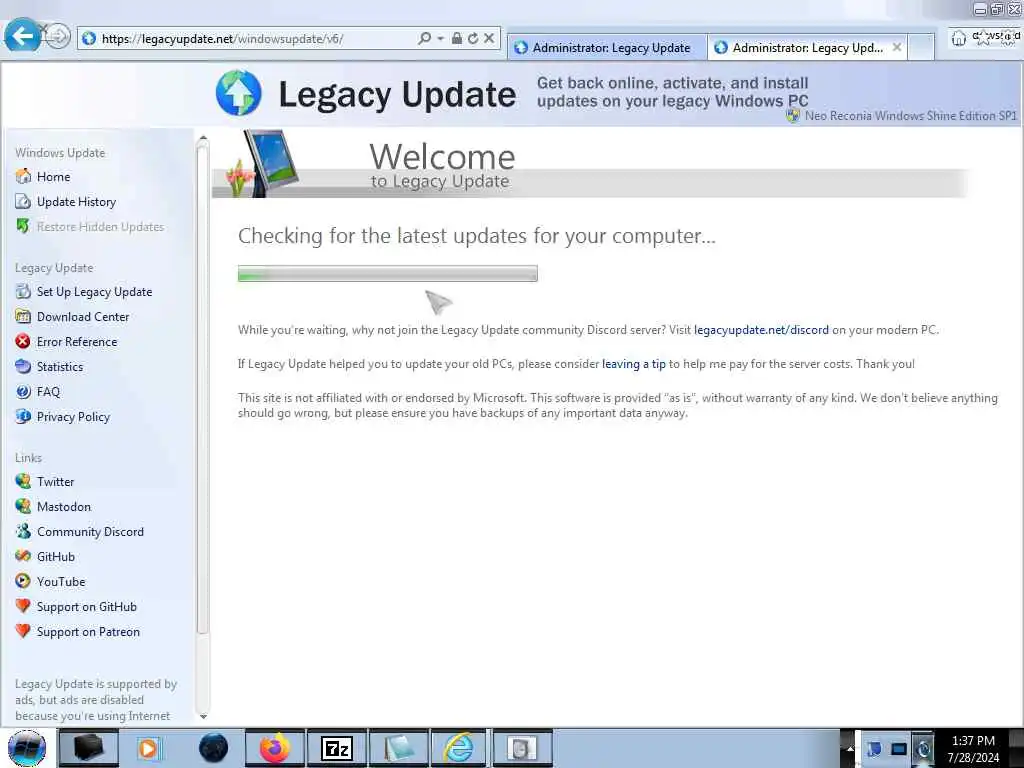Open legacyupdate.net/discord hyperlink
Screen dimensions: 1024x768
pos(761,330)
